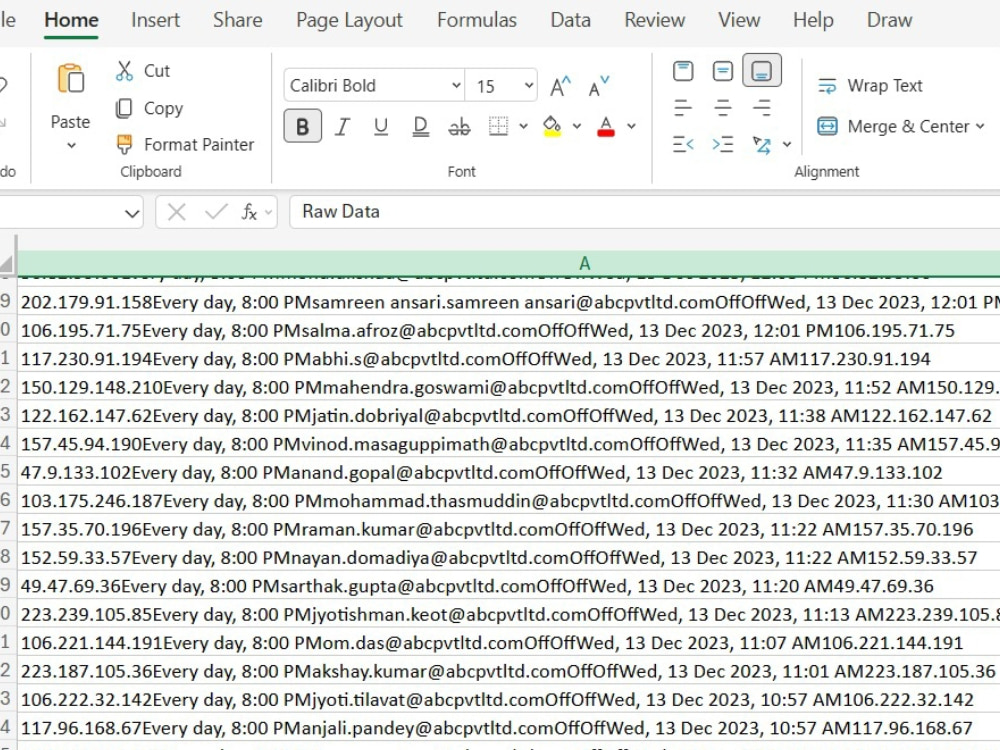1000x750 pixels.
Task: Open the Page Layout tab
Action: coord(349,20)
